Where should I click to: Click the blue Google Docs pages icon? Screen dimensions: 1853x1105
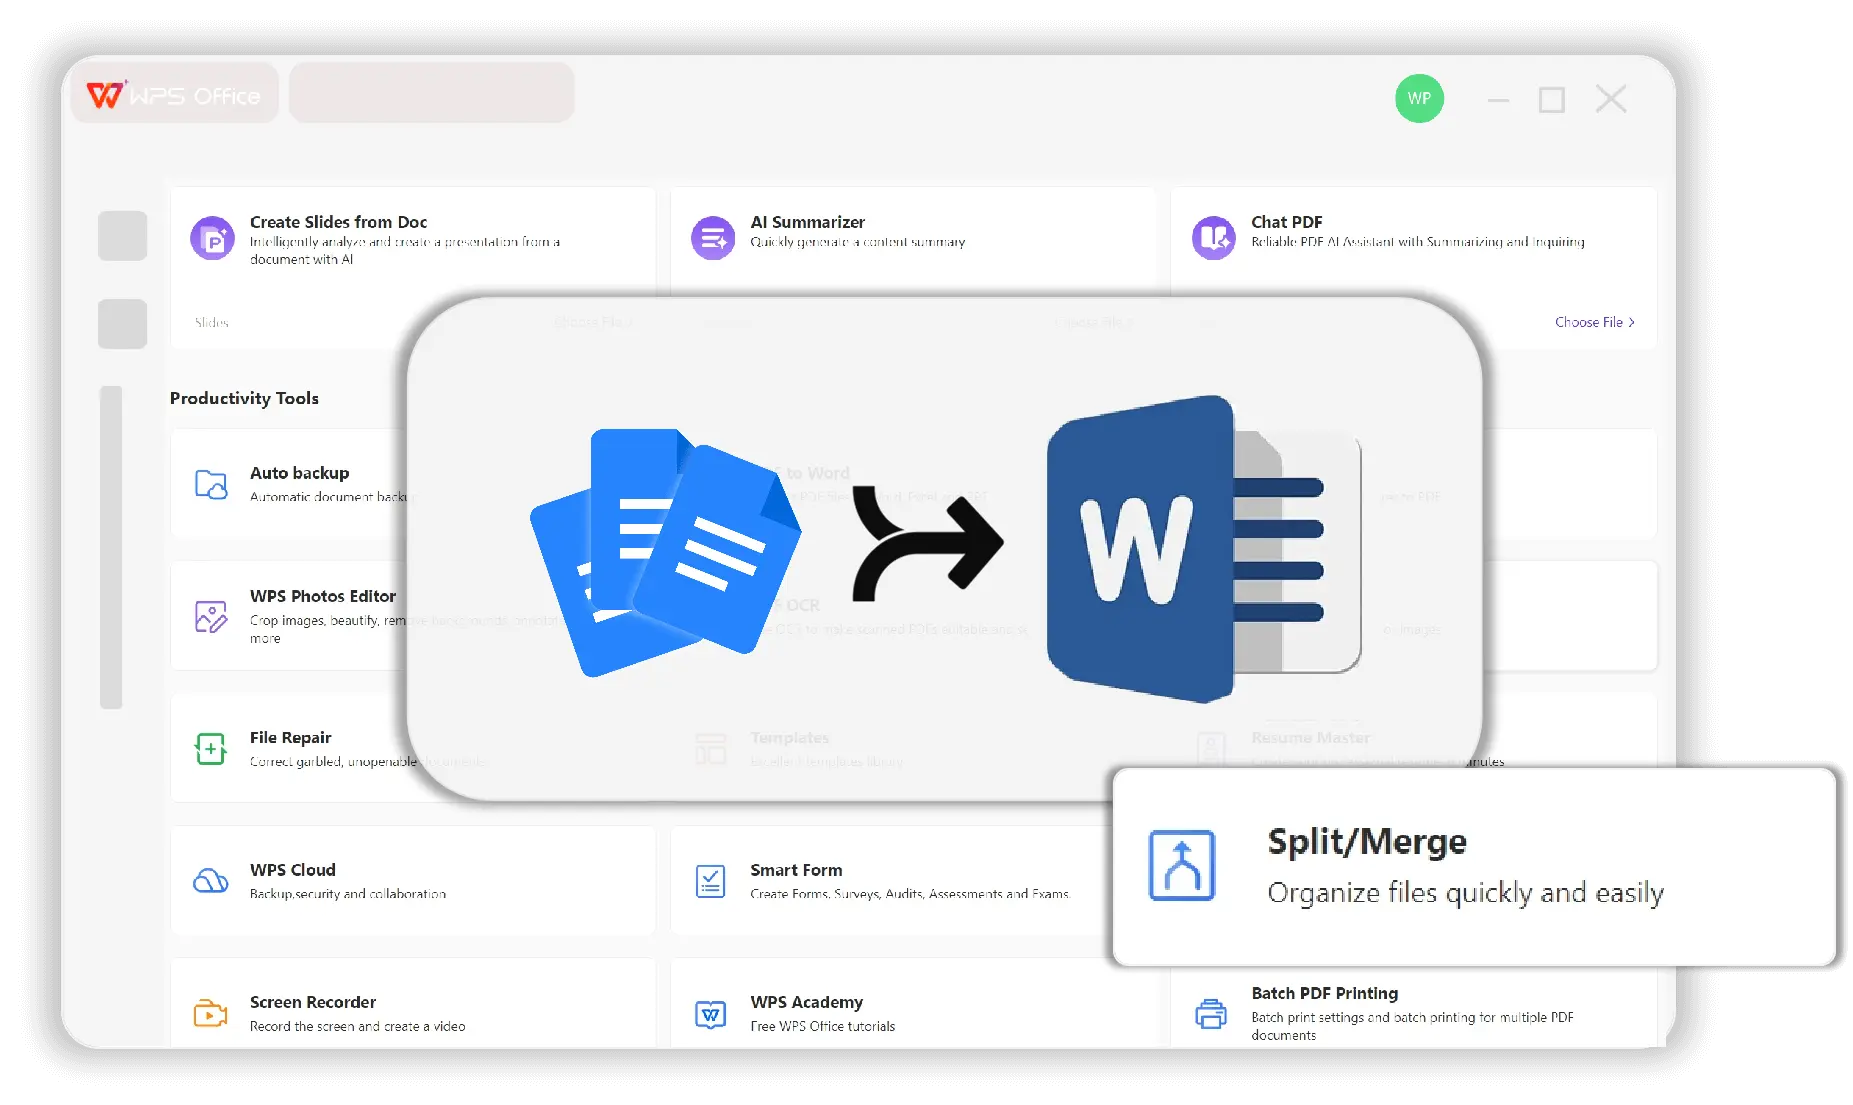click(665, 552)
